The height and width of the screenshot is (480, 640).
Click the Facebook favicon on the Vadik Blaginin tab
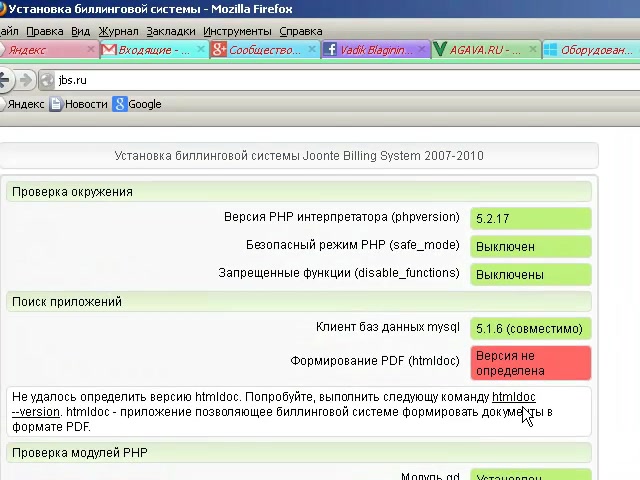point(329,49)
